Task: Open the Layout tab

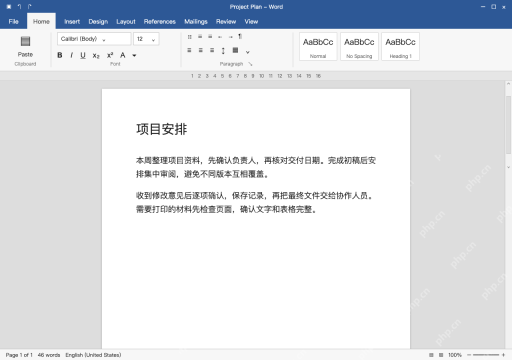Action: (126, 22)
